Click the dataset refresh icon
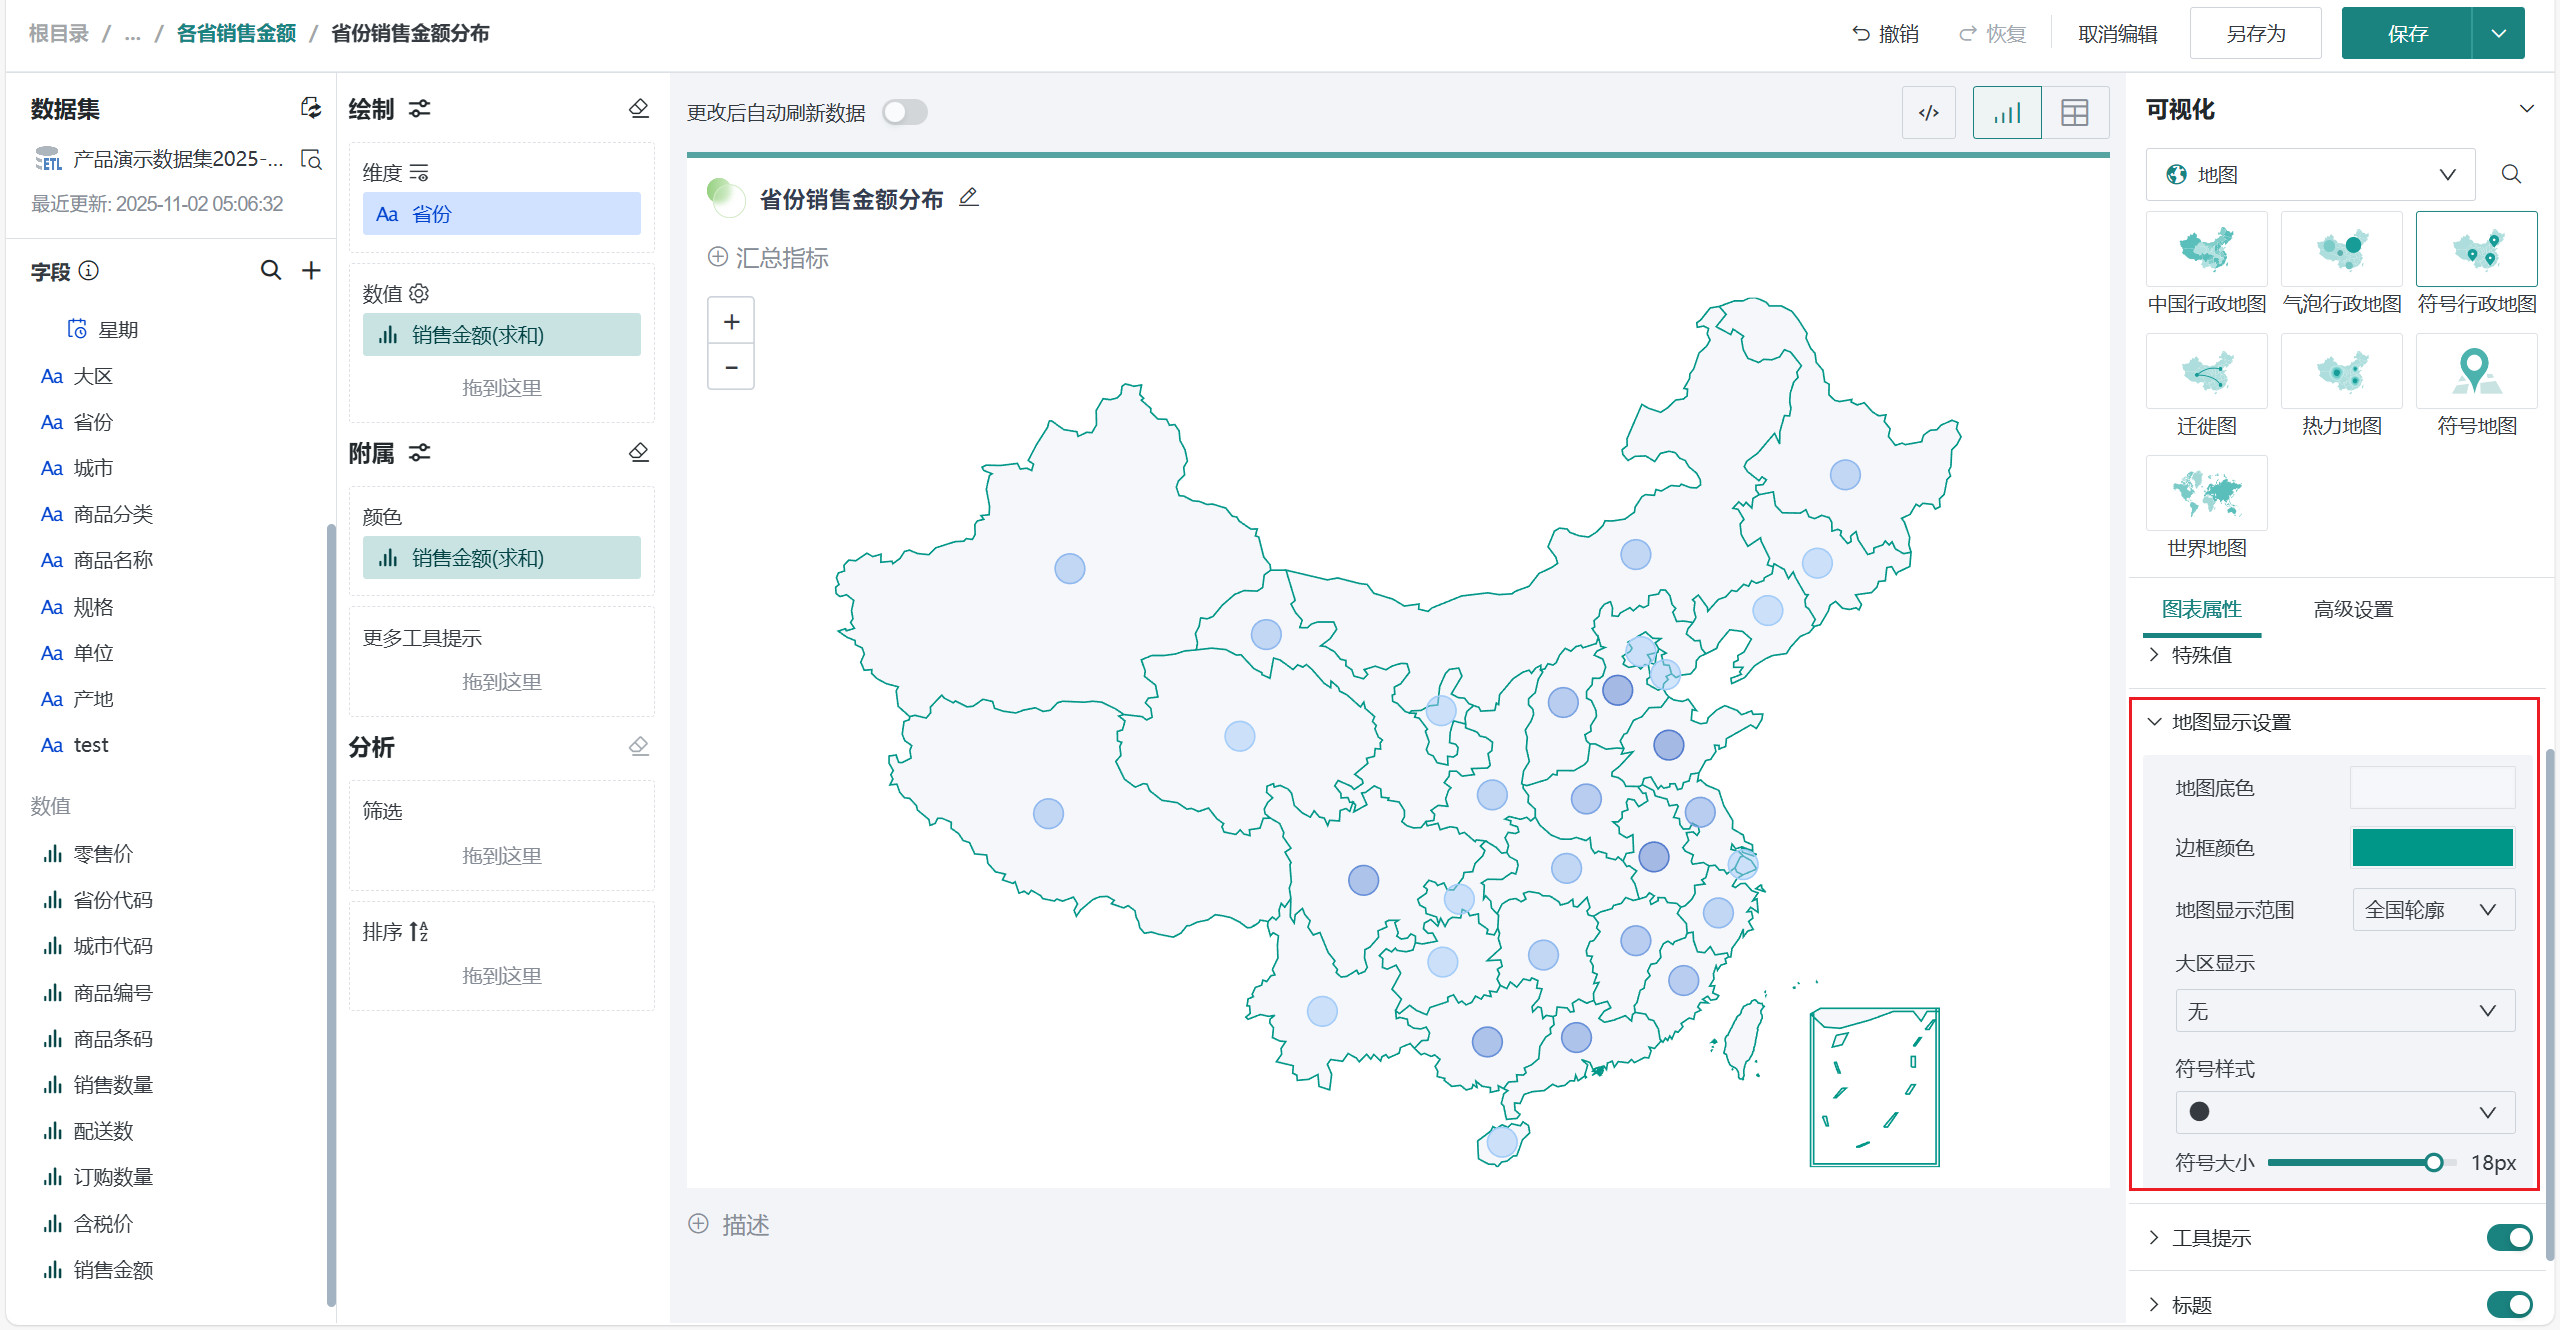Viewport: 2560px width, 1330px height. pyautogui.click(x=311, y=108)
